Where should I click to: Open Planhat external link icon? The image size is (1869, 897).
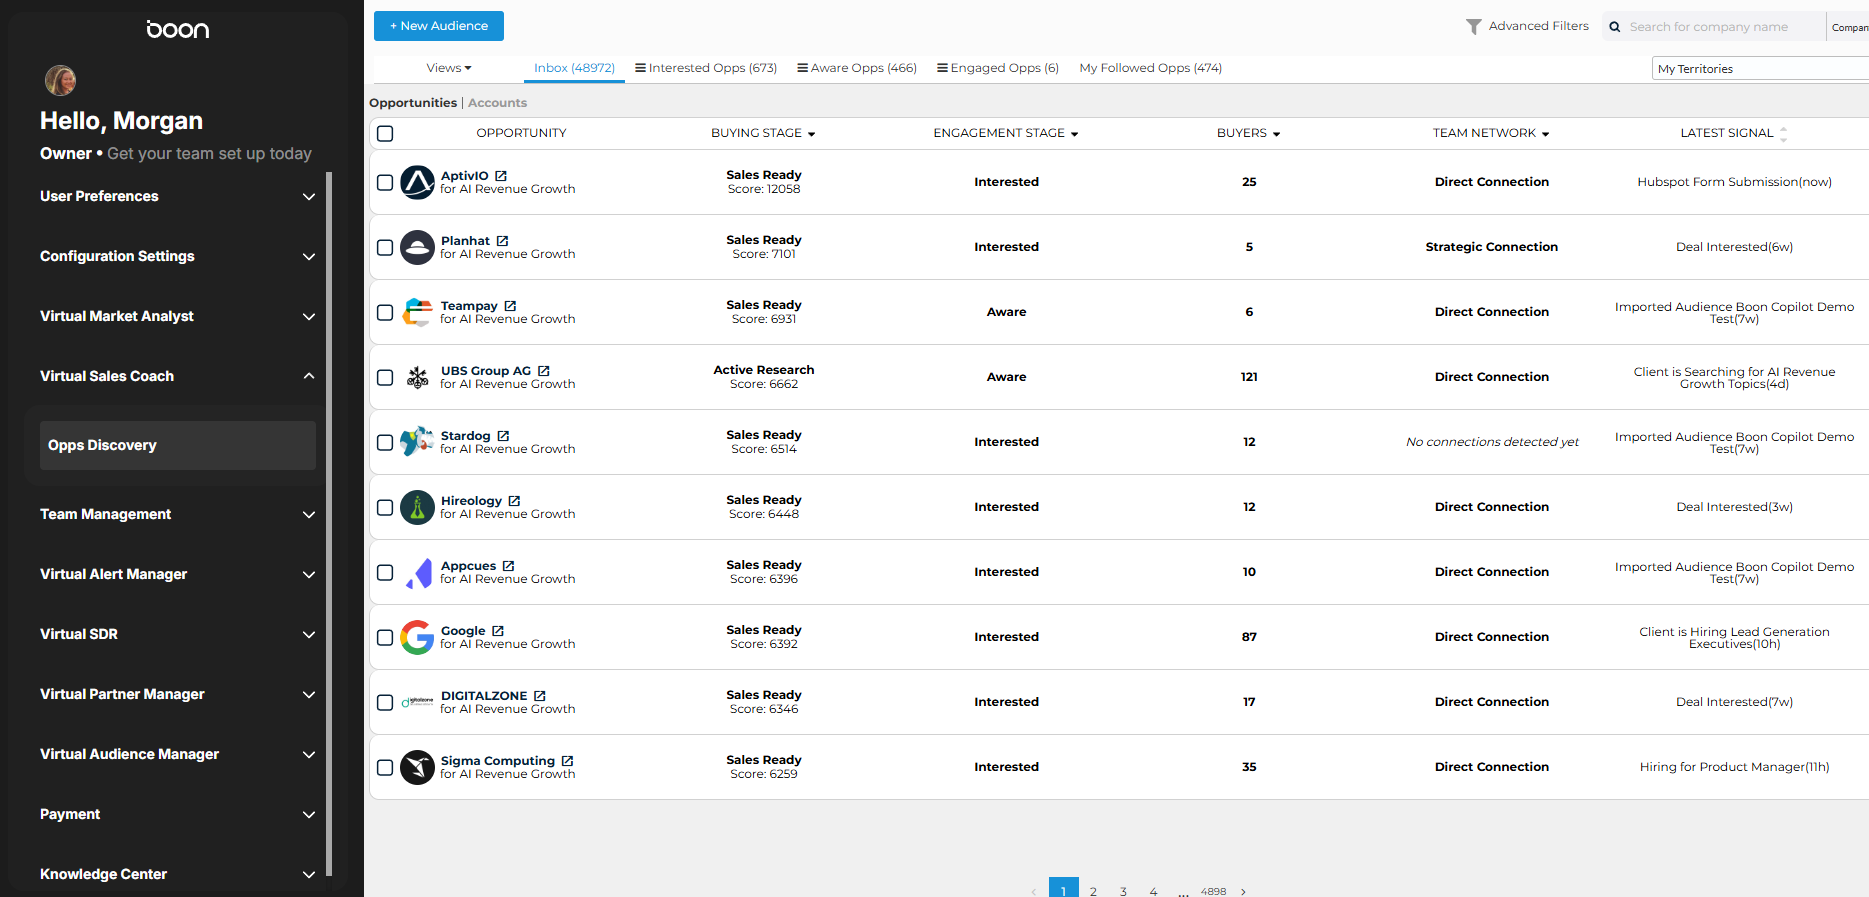[502, 241]
